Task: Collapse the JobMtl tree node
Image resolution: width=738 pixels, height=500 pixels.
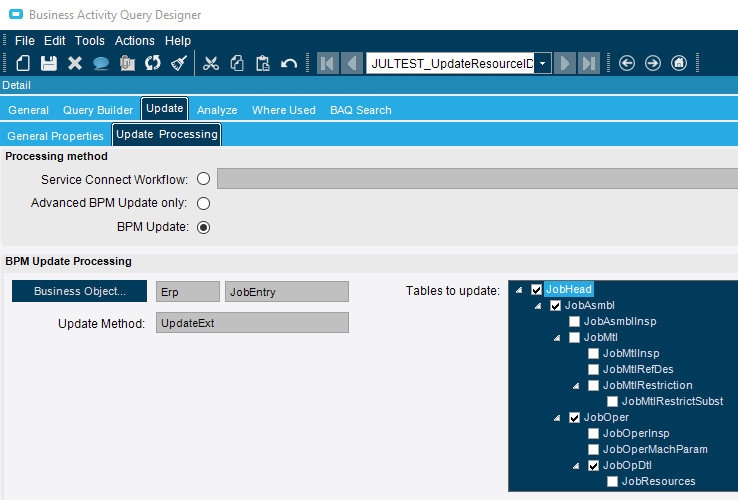Action: pyautogui.click(x=557, y=338)
